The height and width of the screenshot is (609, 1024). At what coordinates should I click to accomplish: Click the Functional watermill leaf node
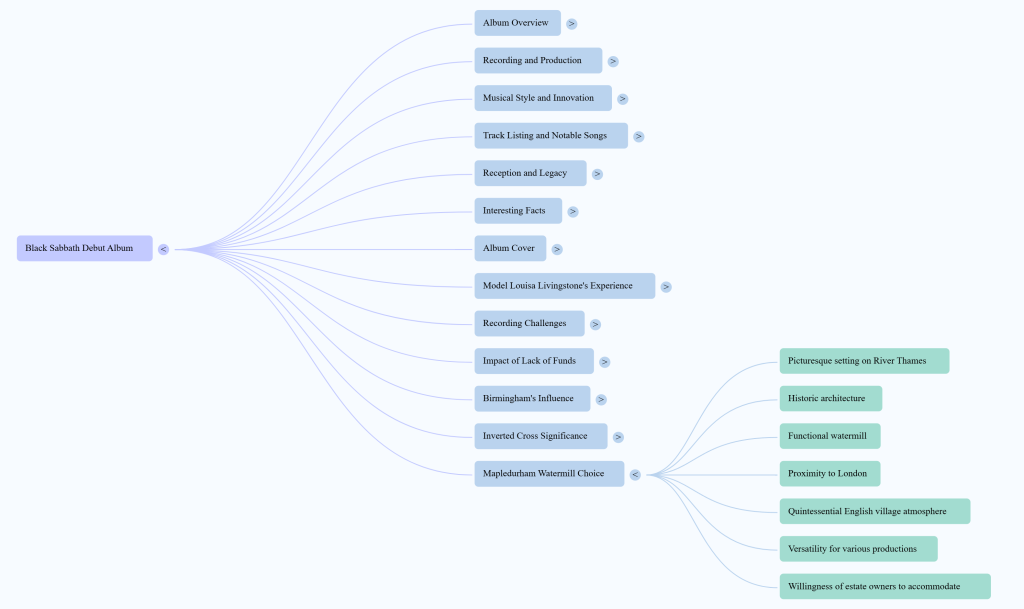(830, 436)
